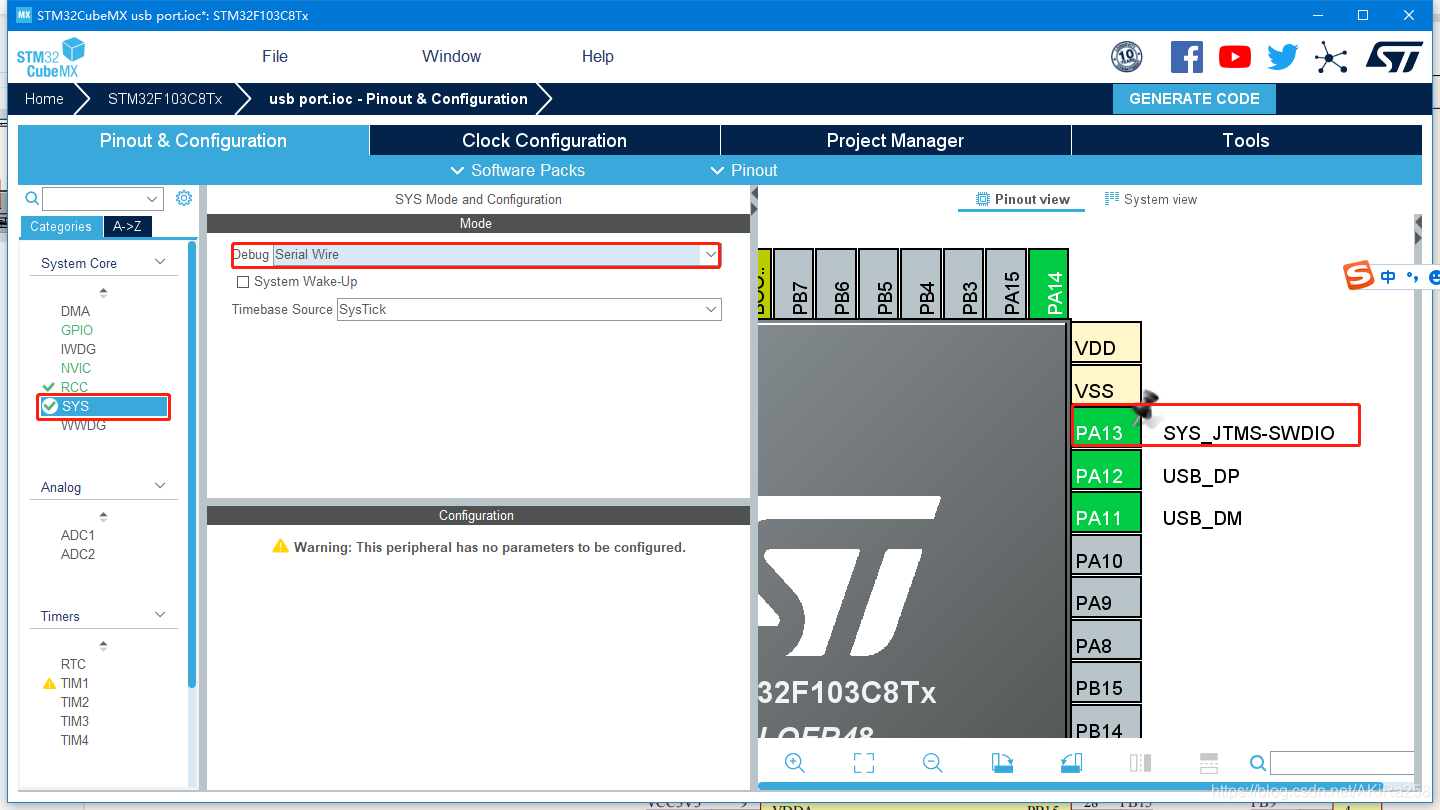Open the Facebook icon link
Image resolution: width=1440 pixels, height=810 pixels.
(x=1186, y=57)
